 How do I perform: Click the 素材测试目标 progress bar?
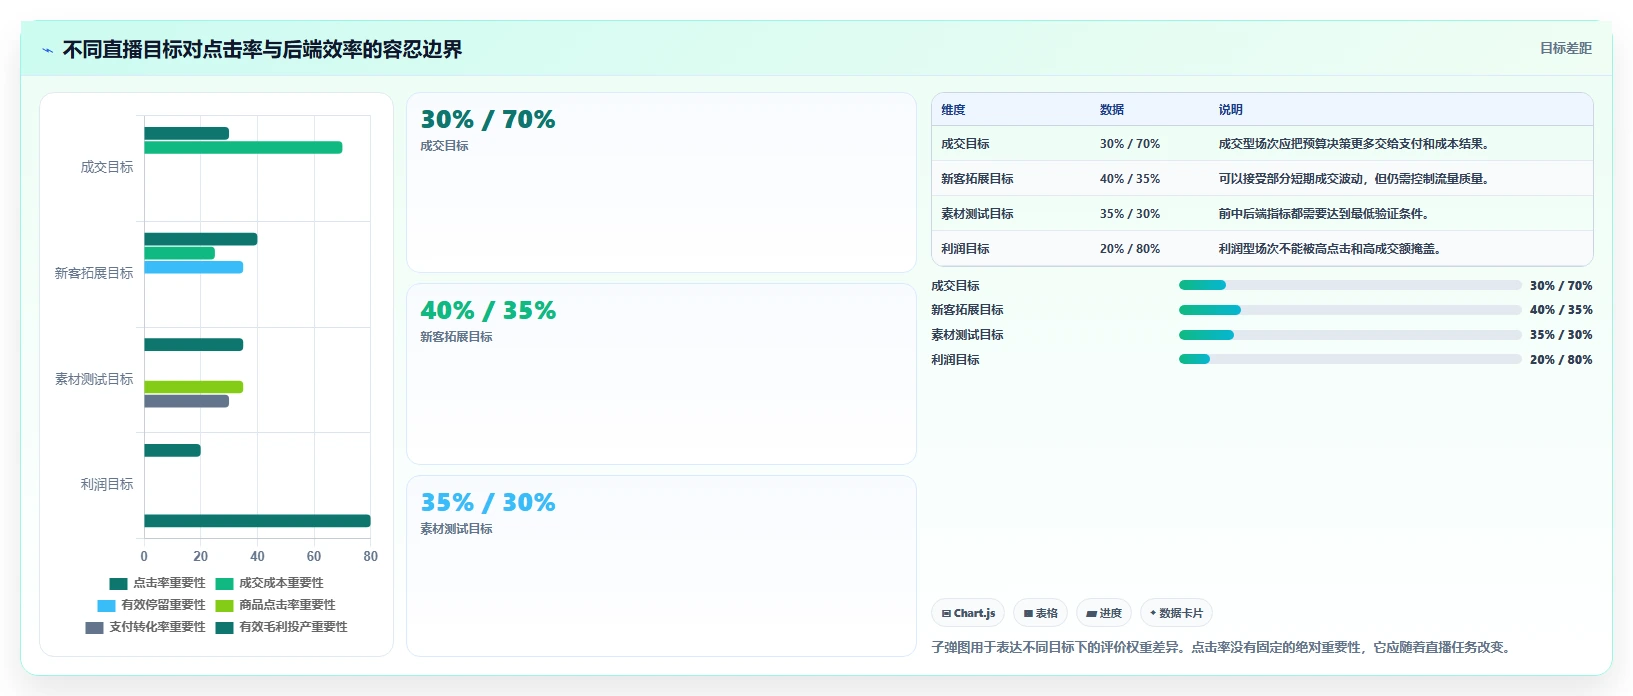click(1350, 335)
